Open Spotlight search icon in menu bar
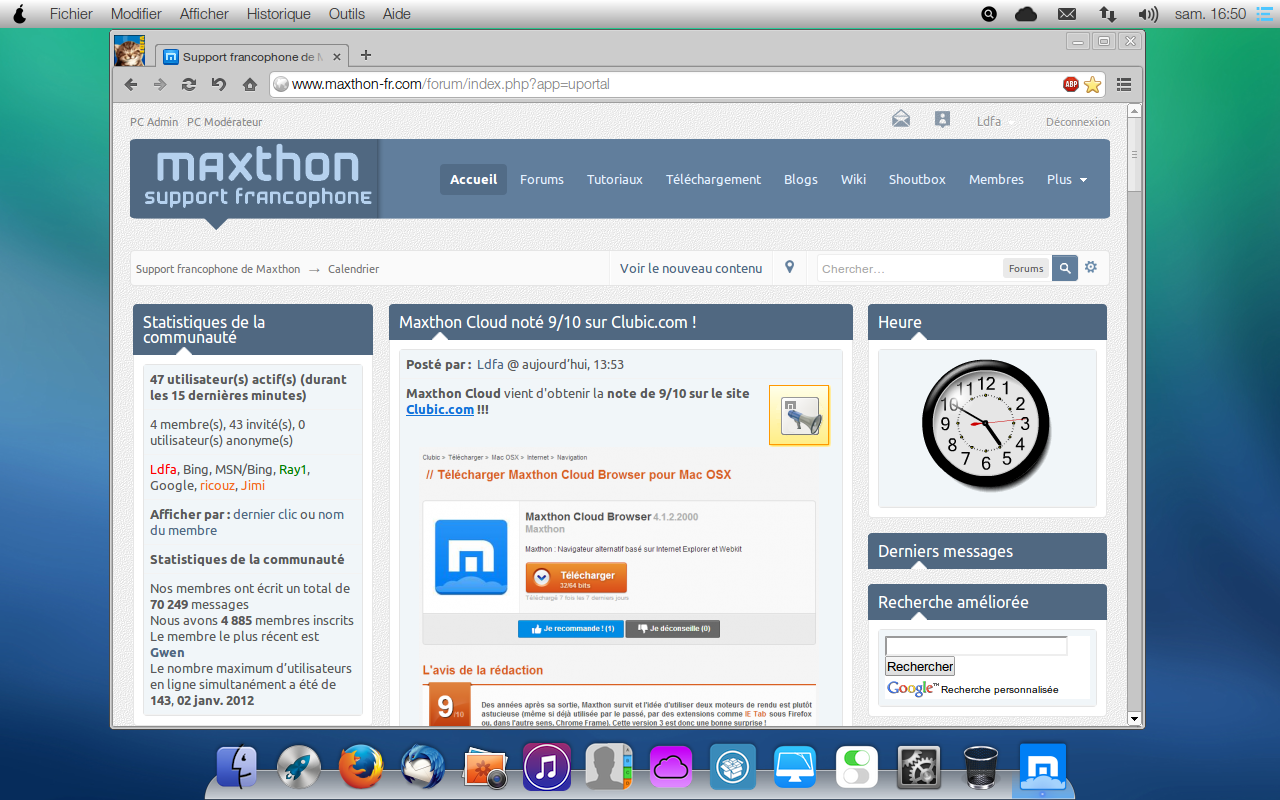The image size is (1280, 800). [x=989, y=14]
